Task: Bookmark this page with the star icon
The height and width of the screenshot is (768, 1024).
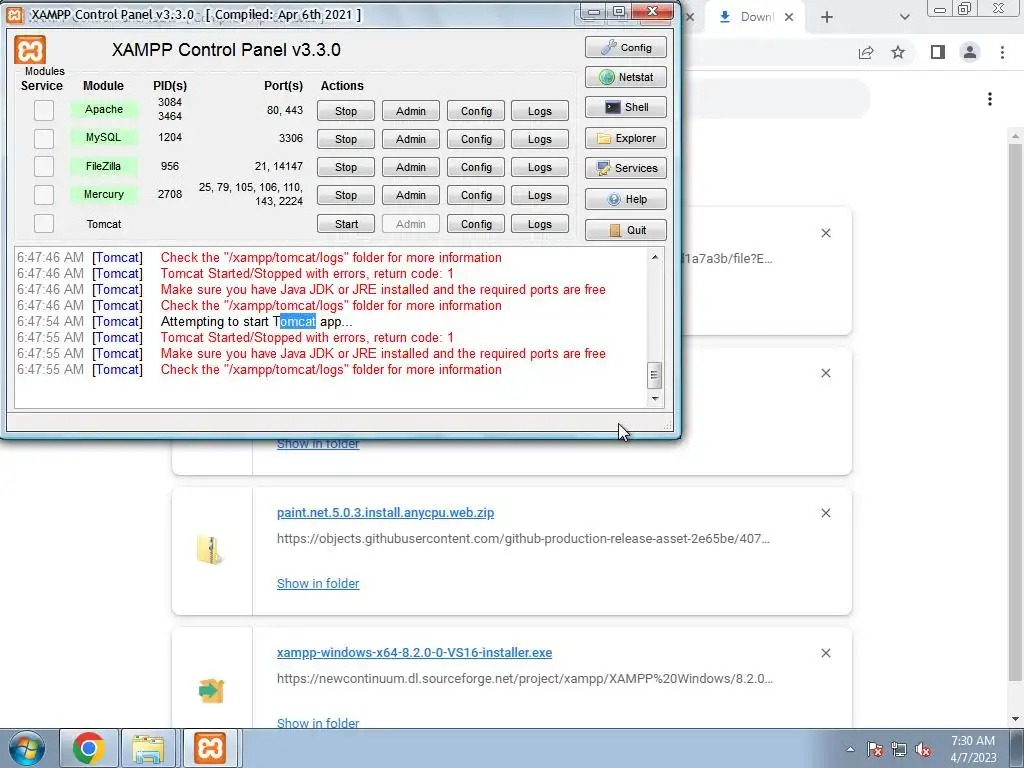Action: (898, 52)
